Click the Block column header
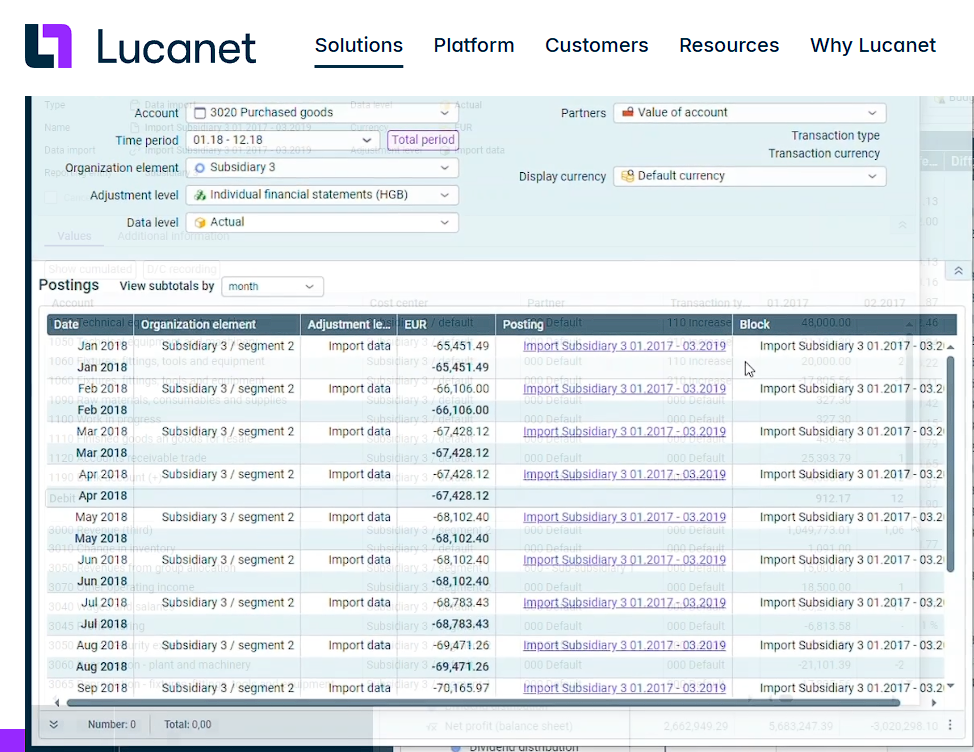The image size is (974, 752). (x=844, y=324)
